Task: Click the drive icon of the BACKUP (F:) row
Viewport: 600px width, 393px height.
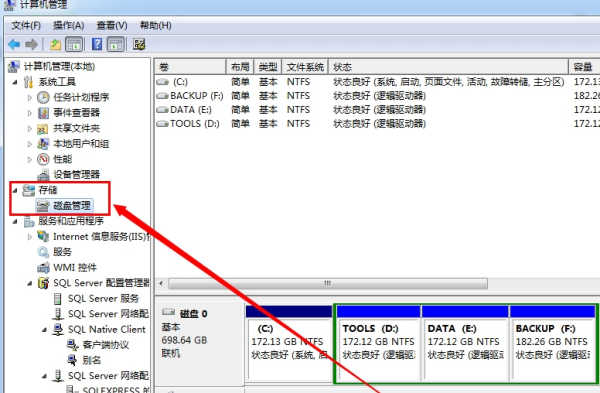Action: (x=162, y=96)
